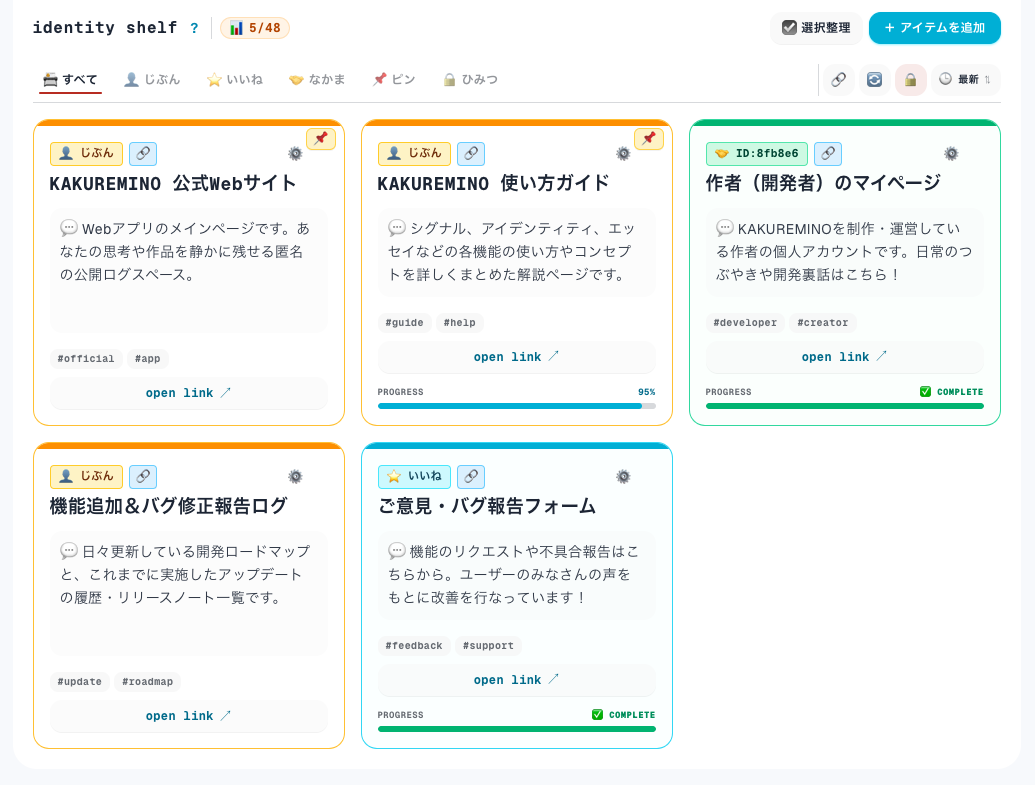Click gear icon on 機能追加＆バグ修正報告ログ card
The width and height of the screenshot is (1035, 785).
pos(295,477)
